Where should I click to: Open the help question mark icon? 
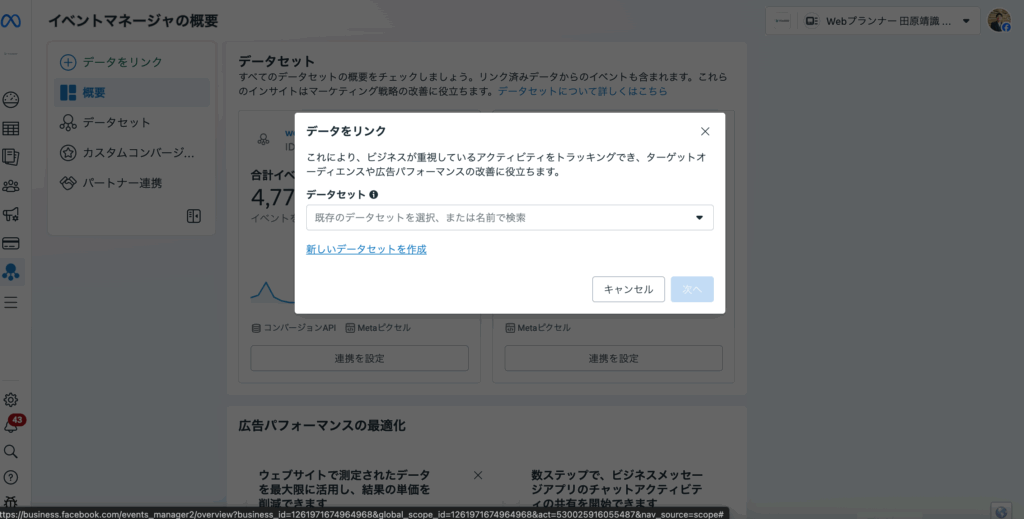[12, 477]
